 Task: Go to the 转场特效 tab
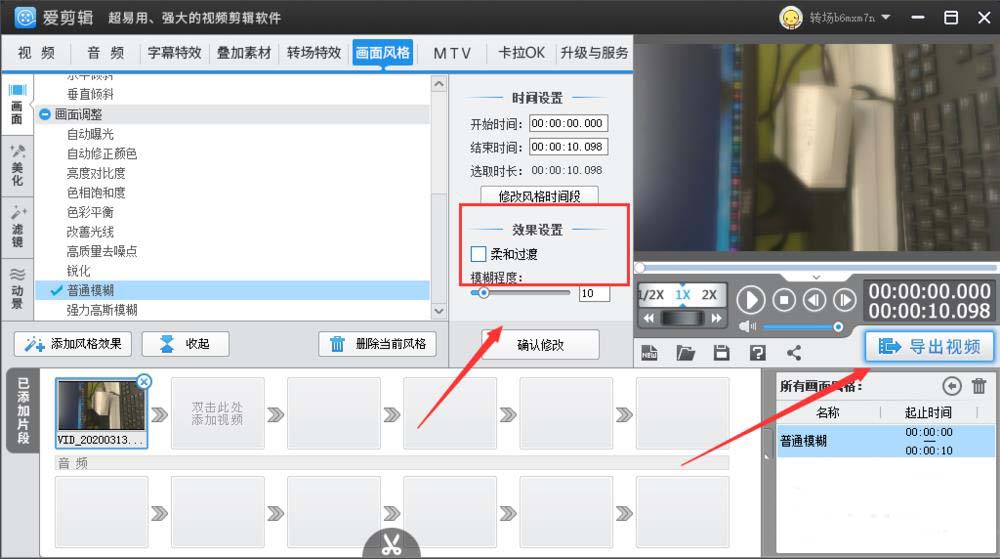pyautogui.click(x=314, y=53)
